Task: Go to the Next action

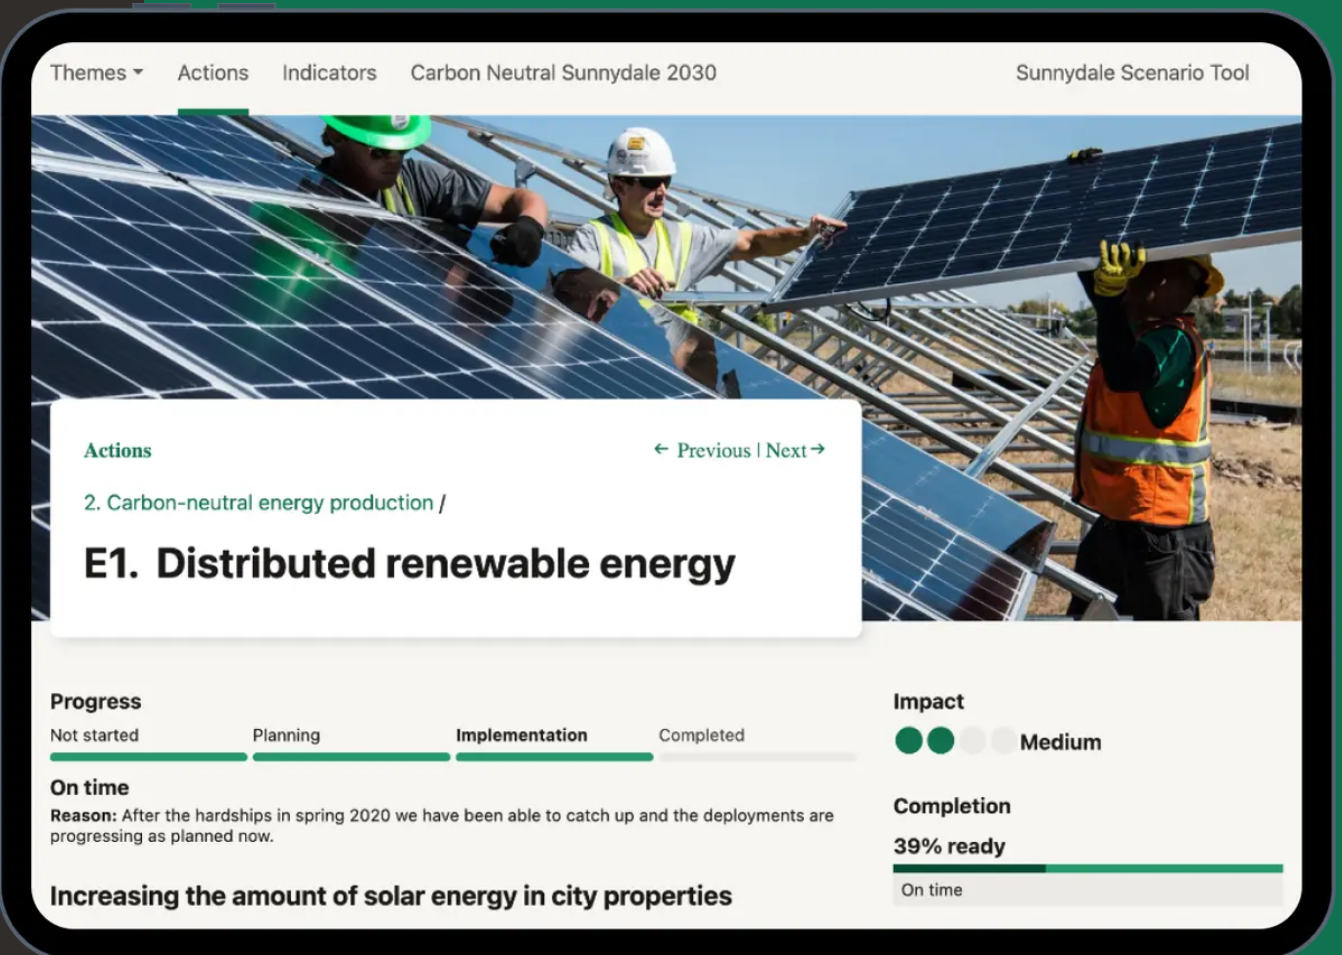Action: (x=796, y=450)
